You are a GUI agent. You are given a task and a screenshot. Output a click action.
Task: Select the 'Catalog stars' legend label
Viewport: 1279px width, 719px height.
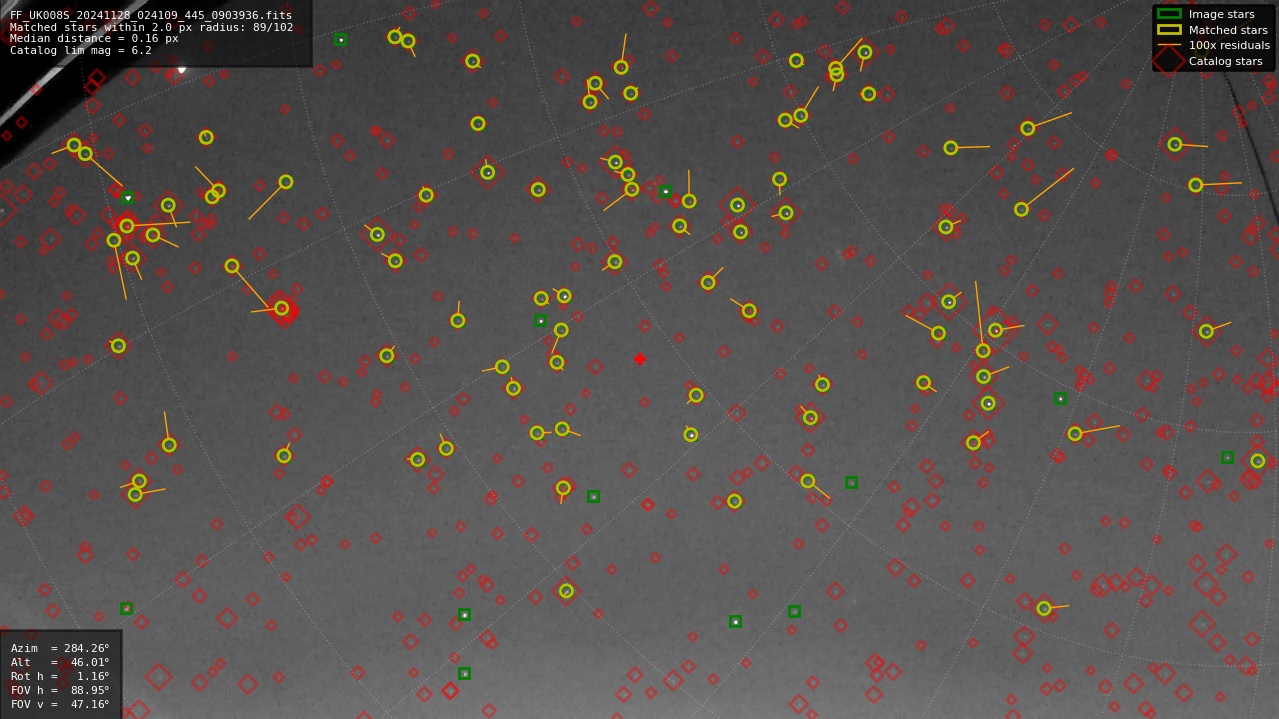1225,61
